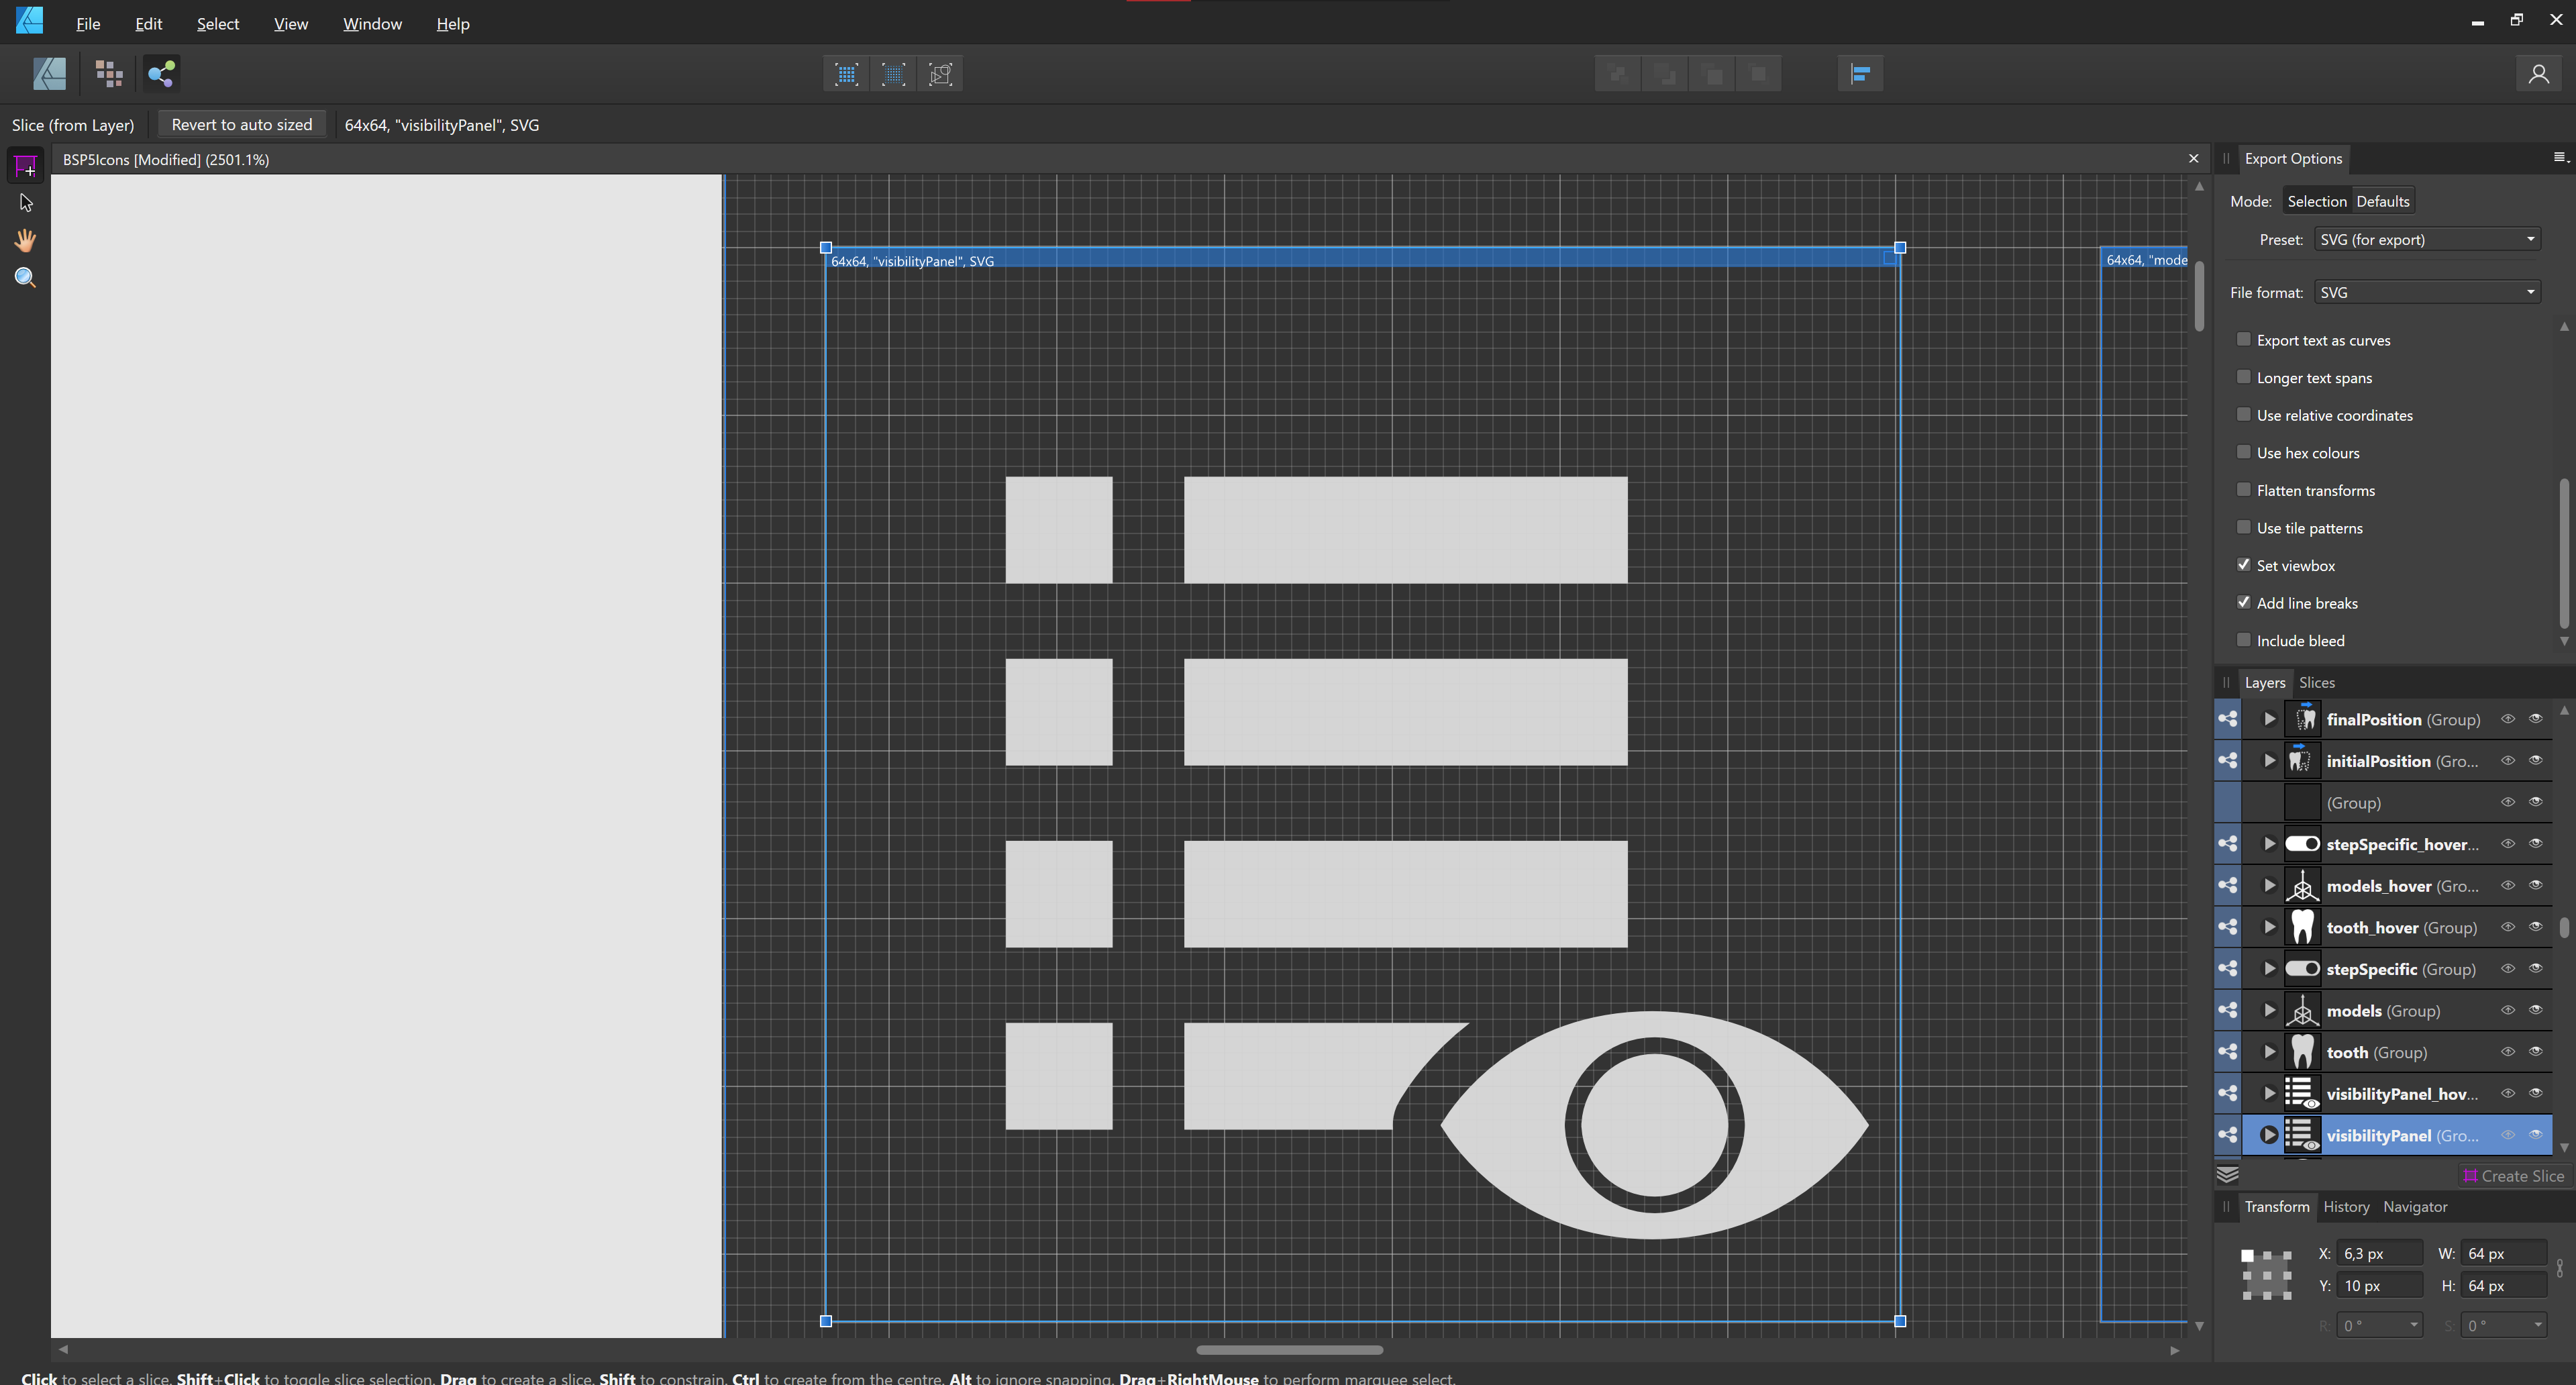The image size is (2576, 1385).
Task: Switch to the Slices tab
Action: [x=2318, y=682]
